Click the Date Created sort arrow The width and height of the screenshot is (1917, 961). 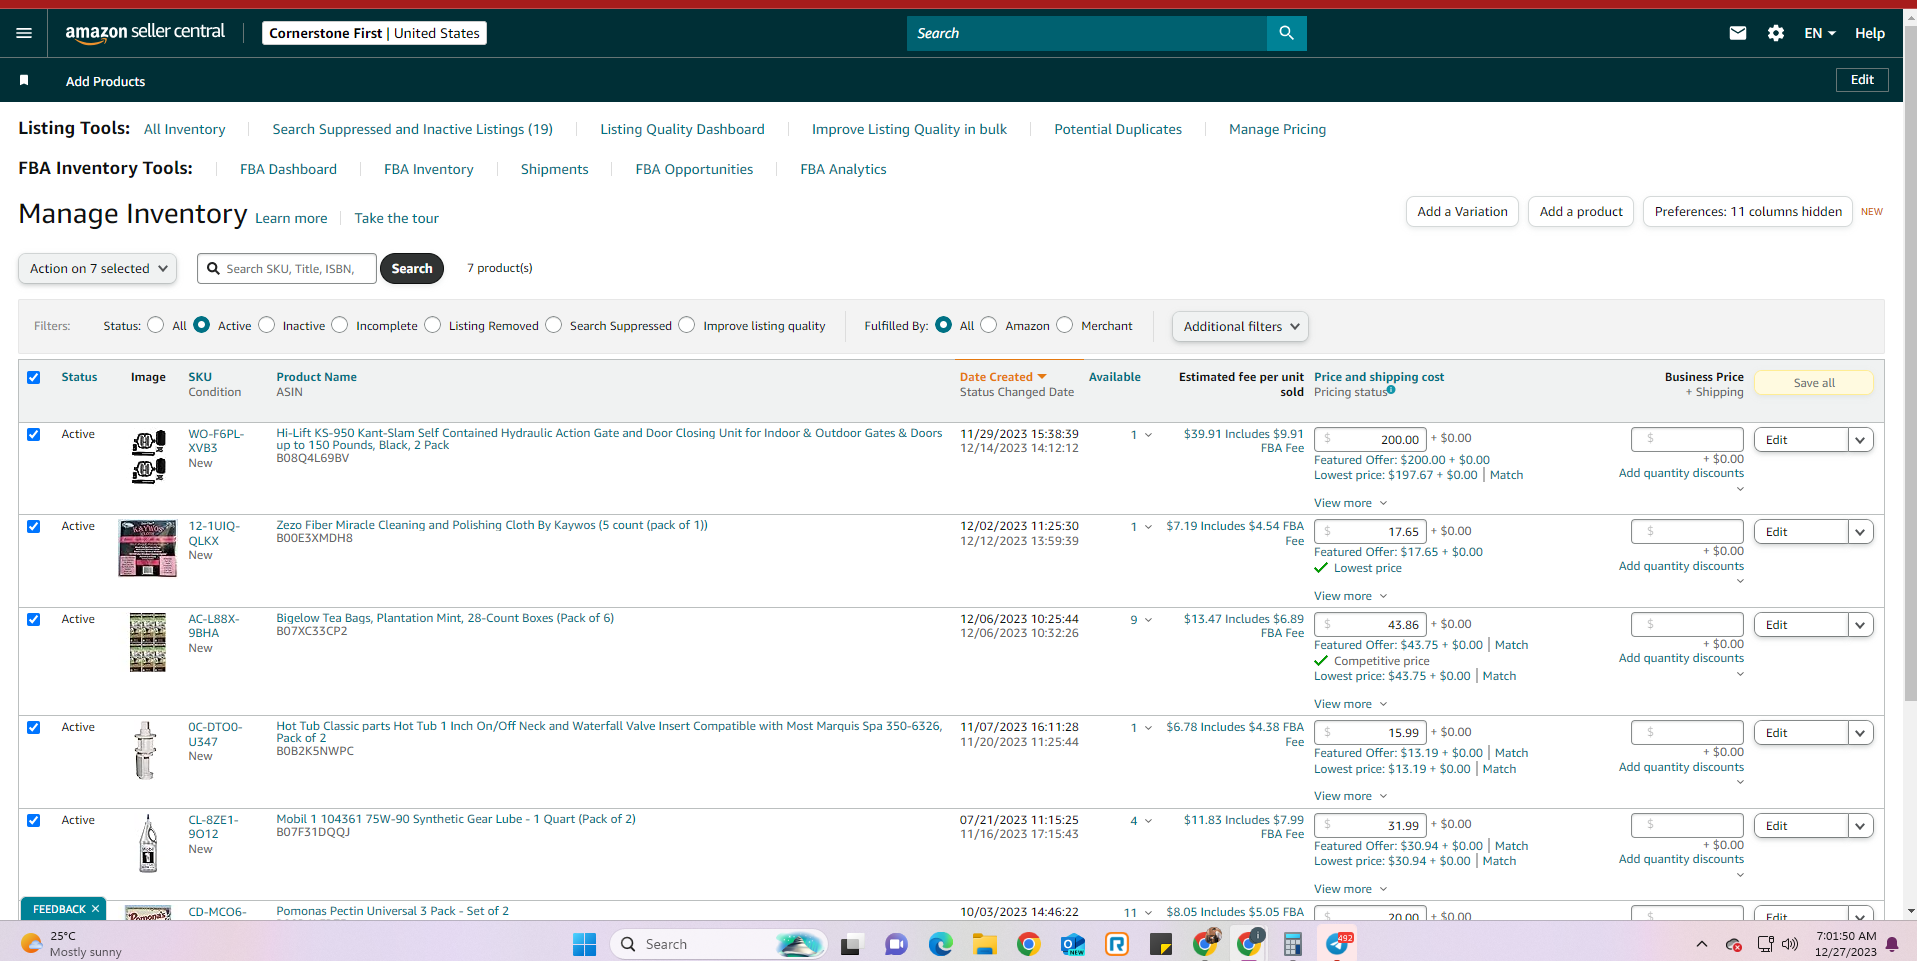pos(1042,377)
